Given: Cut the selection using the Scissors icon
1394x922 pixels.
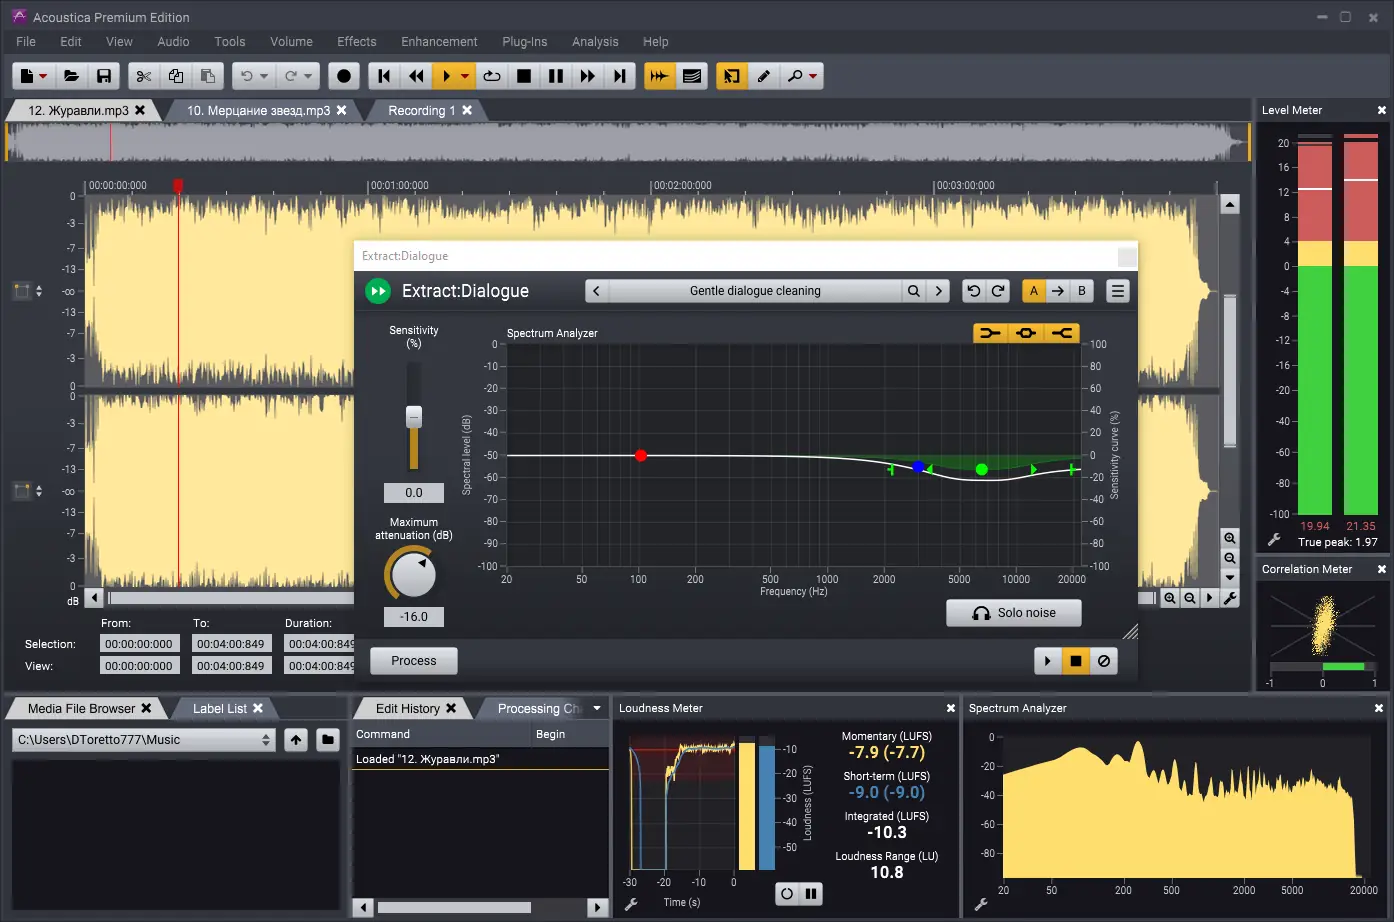Looking at the screenshot, I should point(143,75).
